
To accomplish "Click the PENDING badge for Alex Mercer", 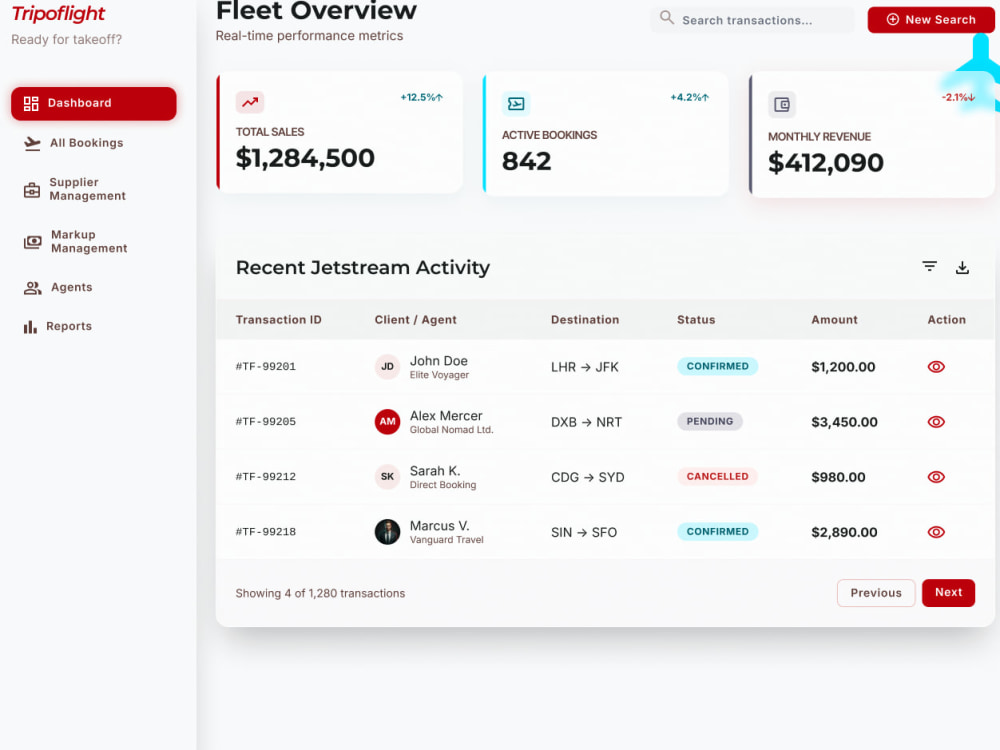I will click(x=710, y=422).
